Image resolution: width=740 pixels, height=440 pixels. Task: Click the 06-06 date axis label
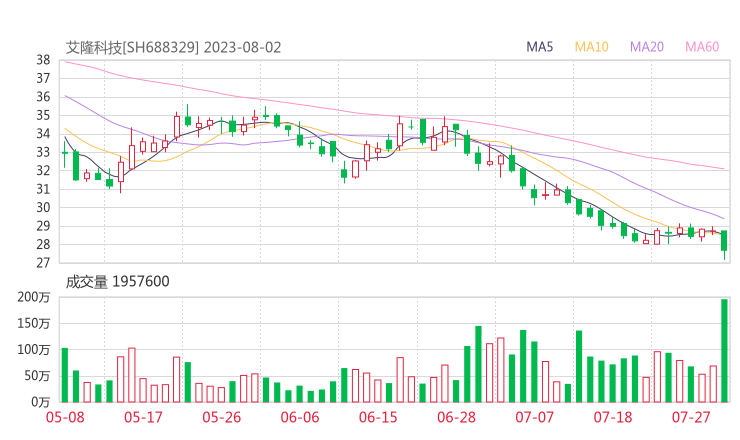tap(300, 417)
